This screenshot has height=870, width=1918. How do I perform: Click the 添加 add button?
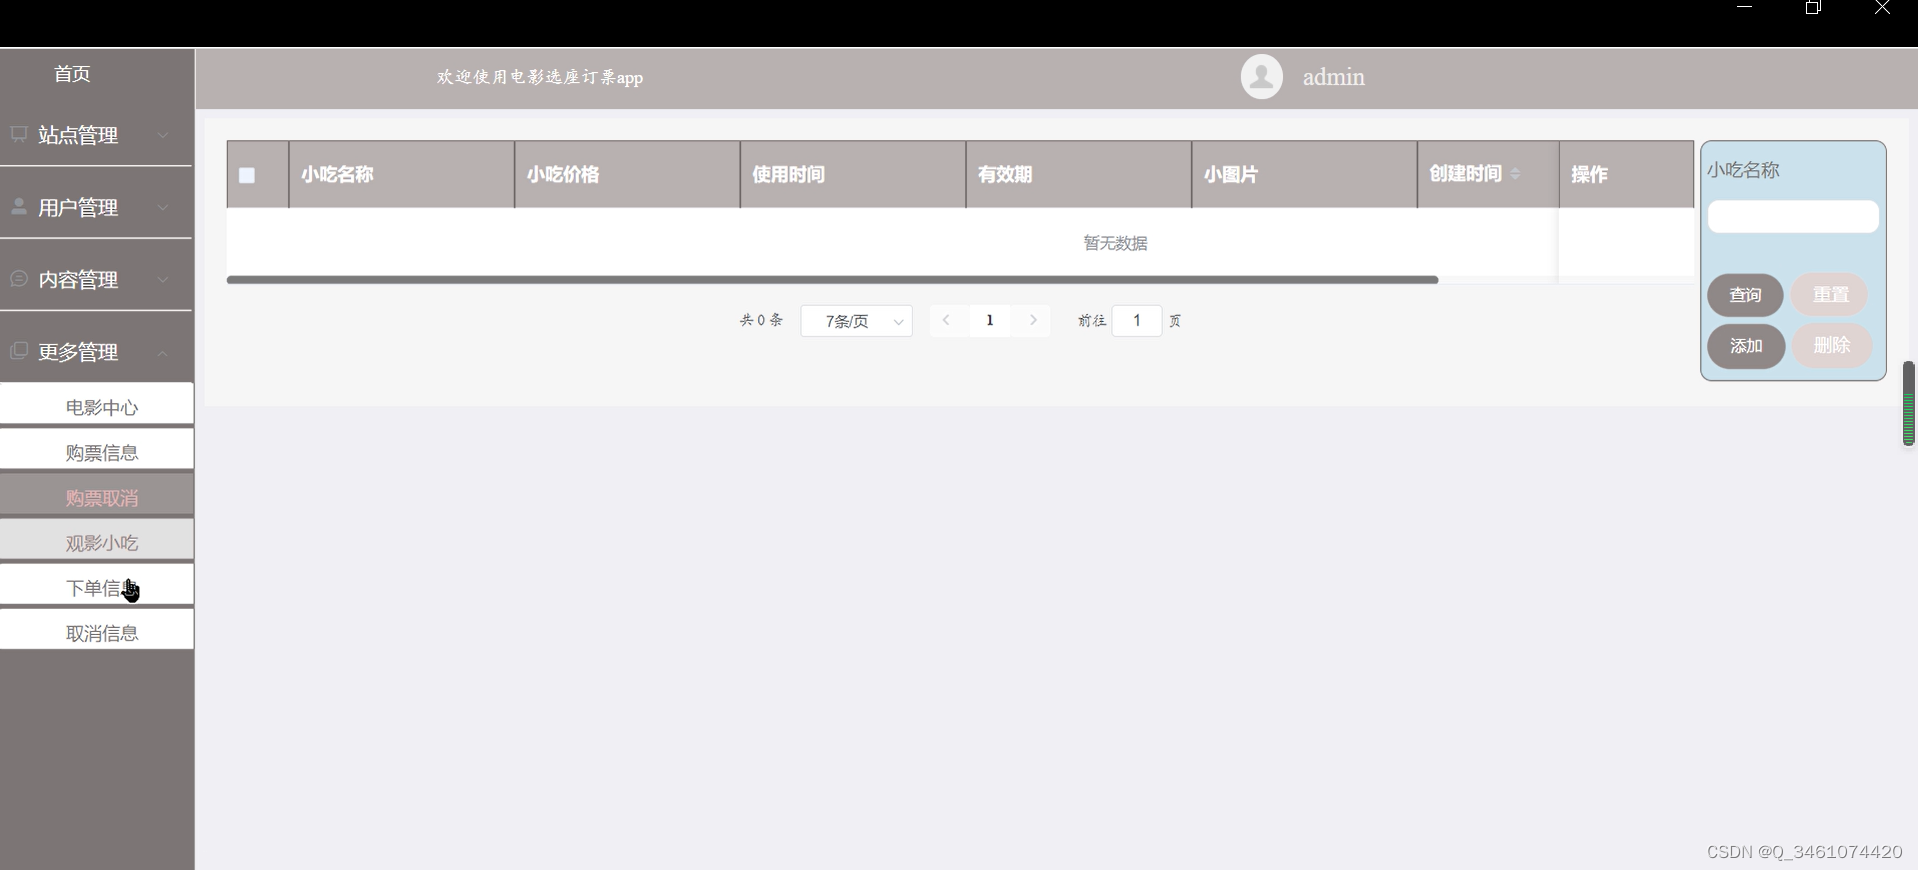click(x=1745, y=346)
